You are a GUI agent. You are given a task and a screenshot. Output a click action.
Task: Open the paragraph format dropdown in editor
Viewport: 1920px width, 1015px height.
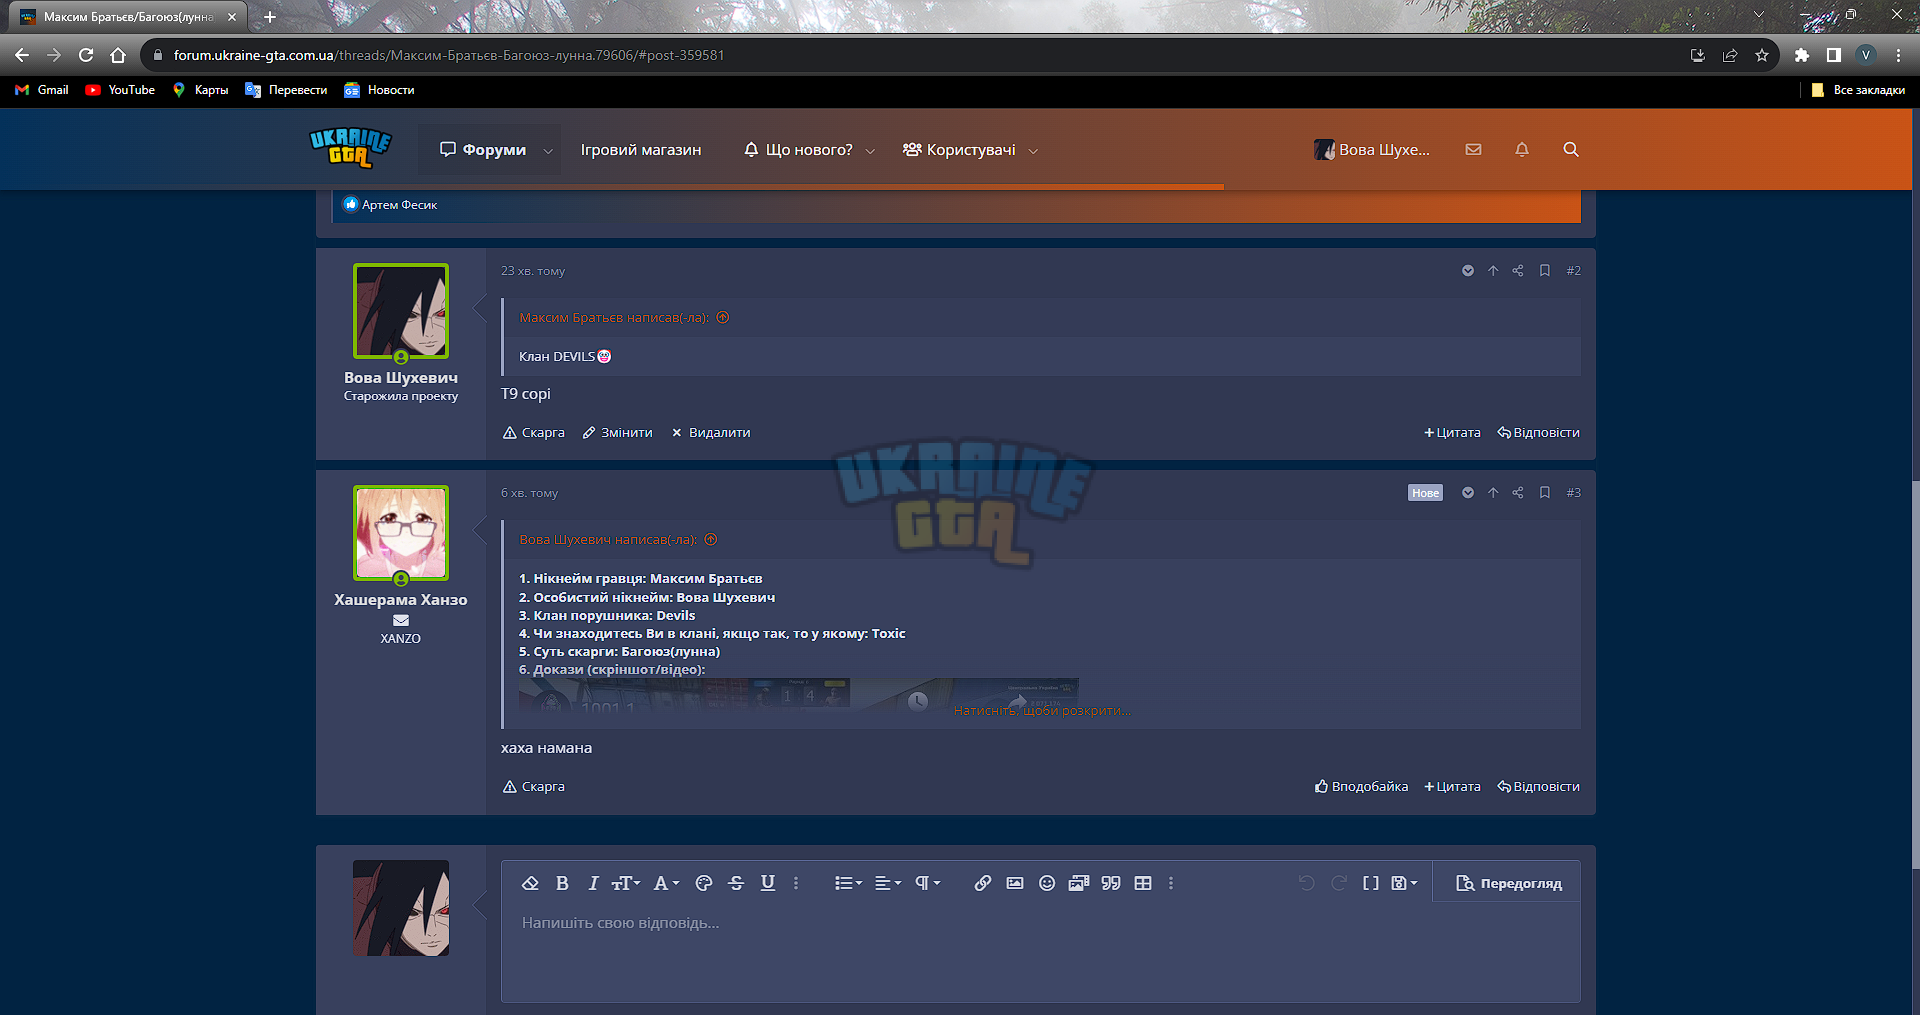pos(928,883)
